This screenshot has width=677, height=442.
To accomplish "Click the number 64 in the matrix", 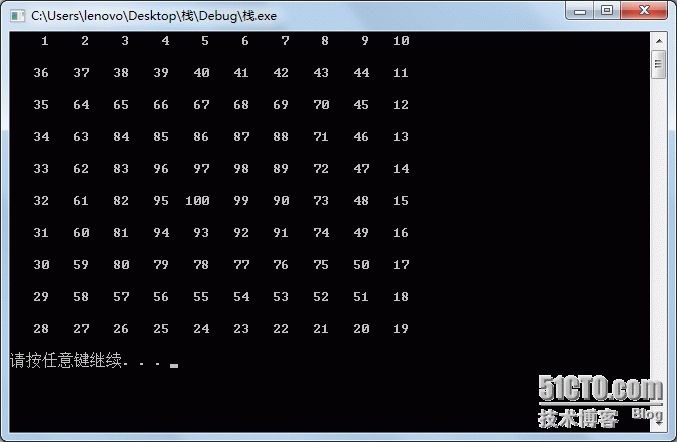I will (81, 105).
